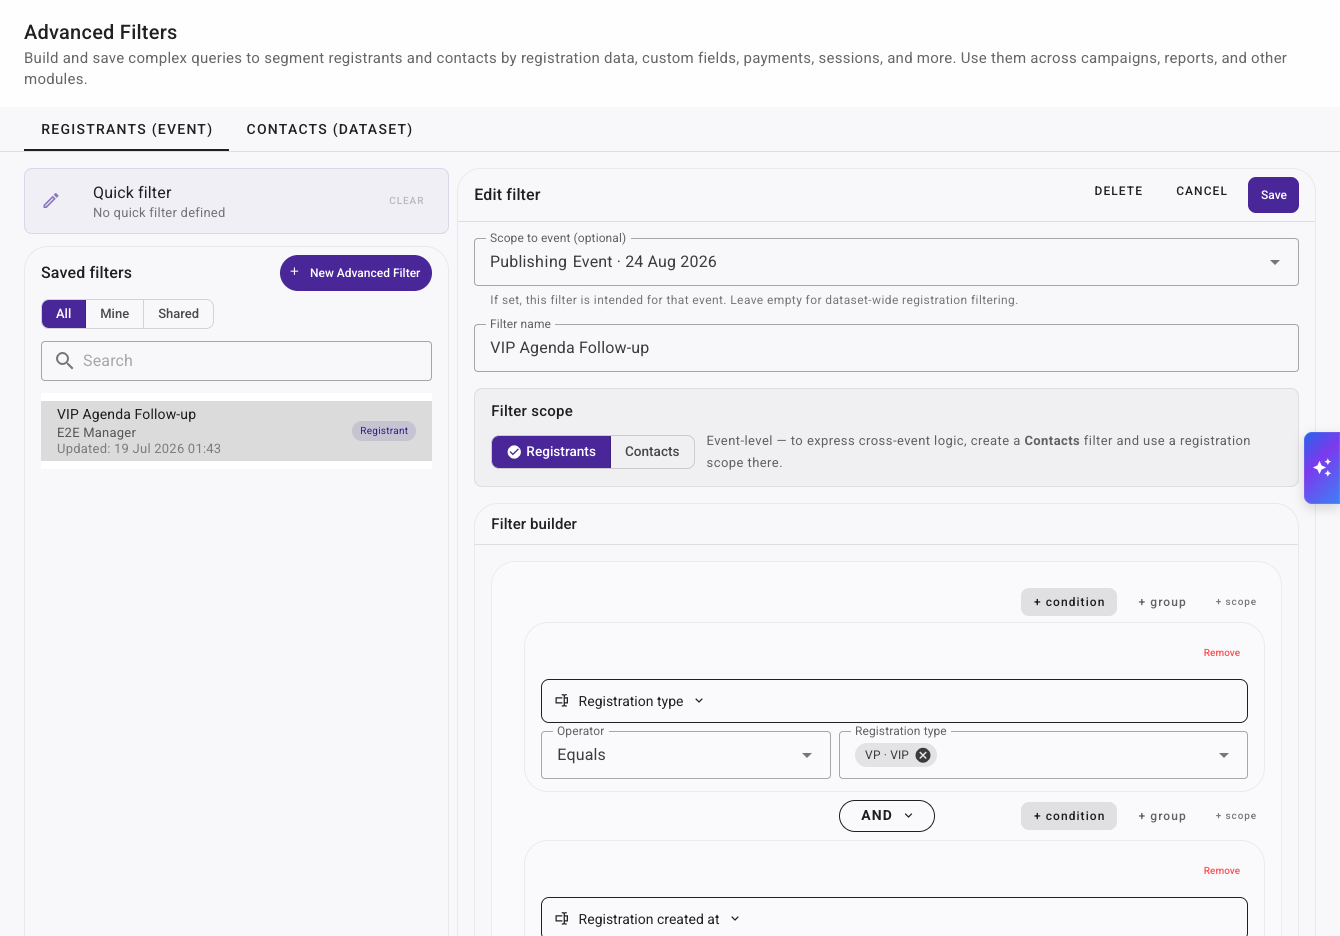The width and height of the screenshot is (1340, 936).
Task: Show only Shared saved filters
Action: (178, 314)
